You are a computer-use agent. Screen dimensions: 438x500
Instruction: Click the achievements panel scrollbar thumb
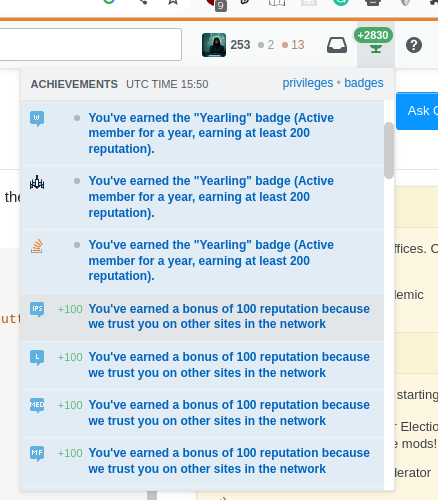click(x=389, y=150)
